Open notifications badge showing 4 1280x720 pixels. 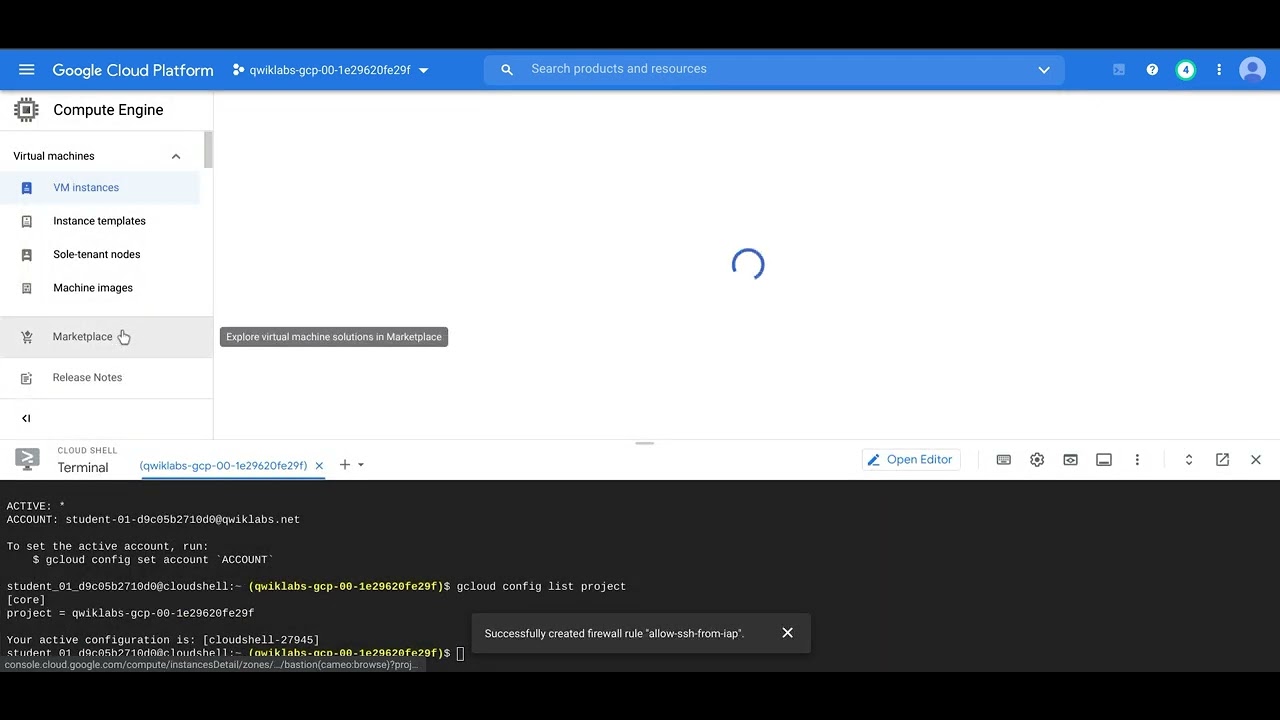pyautogui.click(x=1185, y=70)
